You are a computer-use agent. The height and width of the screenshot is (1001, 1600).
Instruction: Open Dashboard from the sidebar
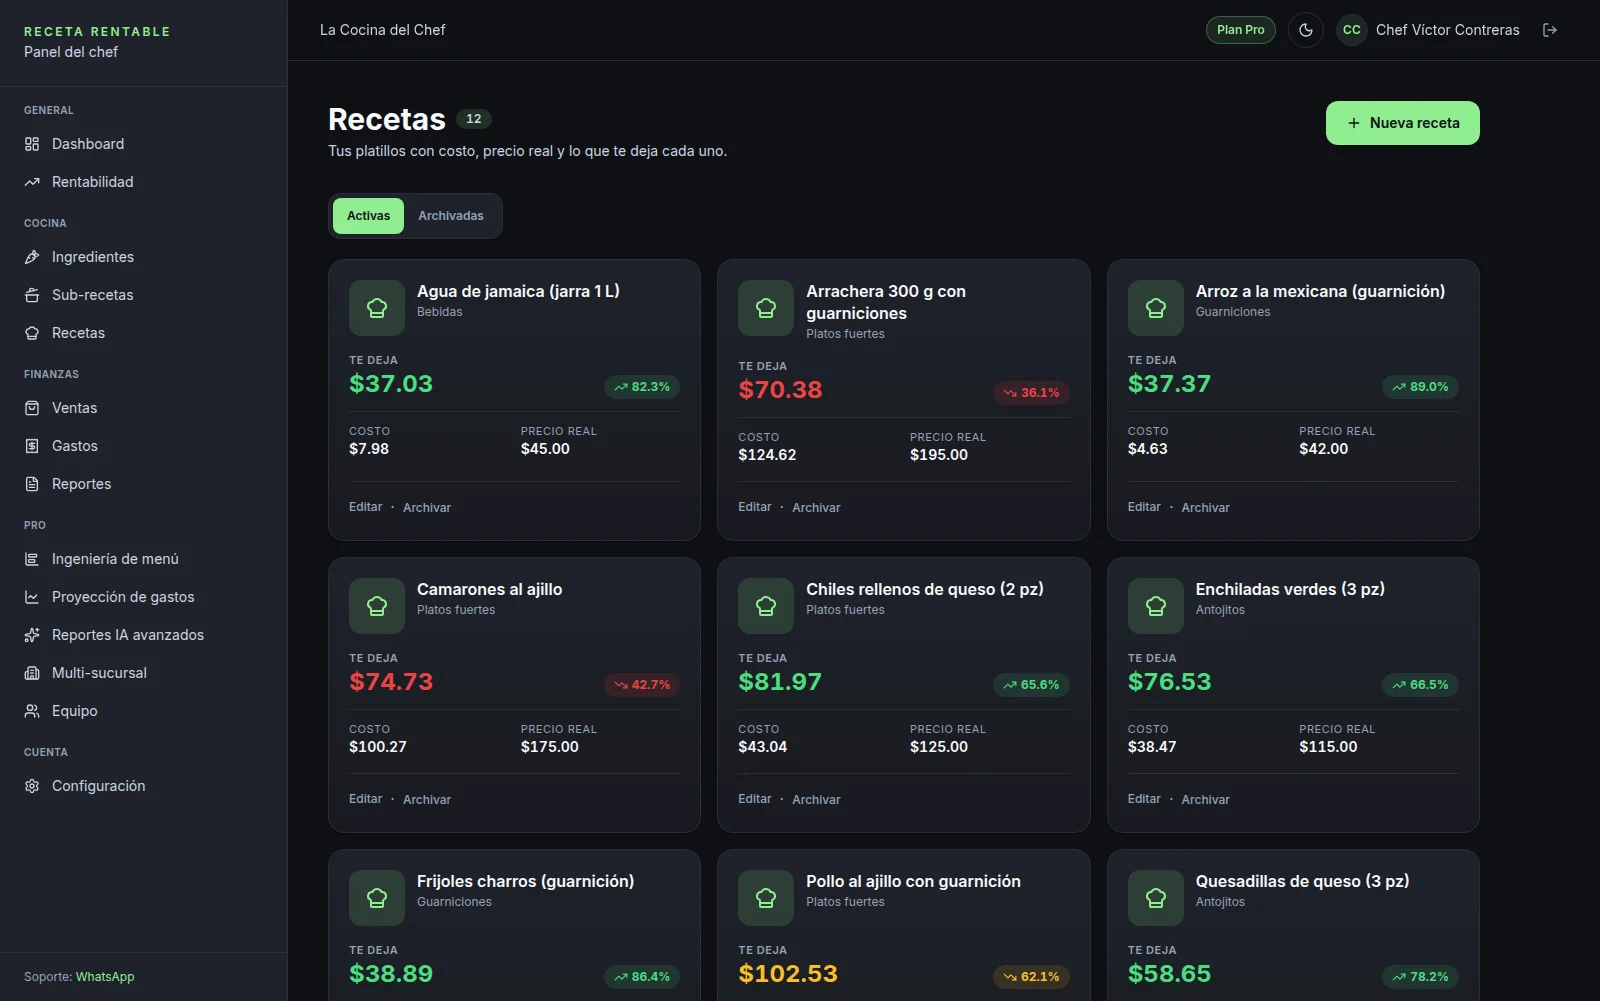pos(143,144)
